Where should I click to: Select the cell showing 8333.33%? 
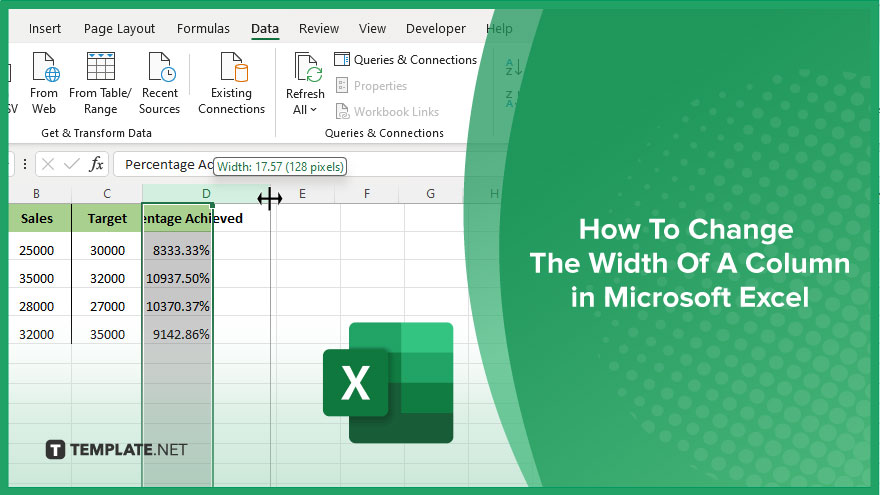point(177,250)
